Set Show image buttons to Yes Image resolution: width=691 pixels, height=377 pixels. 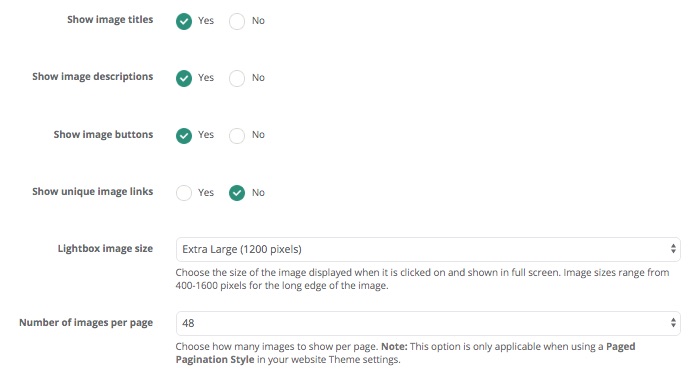click(x=184, y=135)
